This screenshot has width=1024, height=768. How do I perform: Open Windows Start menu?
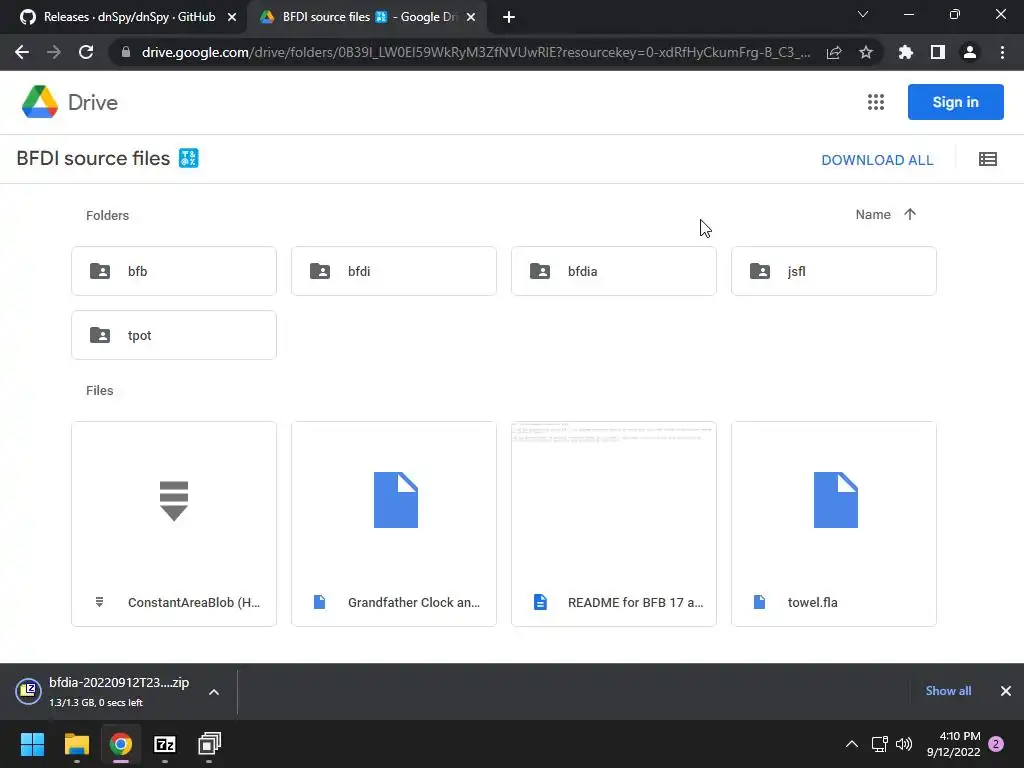[32, 744]
